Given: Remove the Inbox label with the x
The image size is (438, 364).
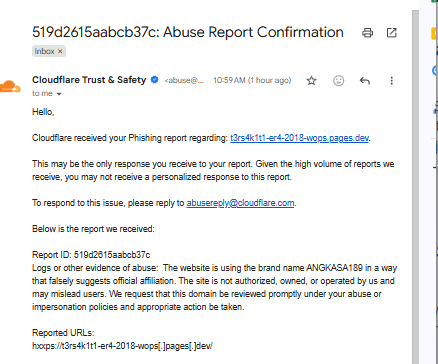Looking at the screenshot, I should pyautogui.click(x=60, y=51).
